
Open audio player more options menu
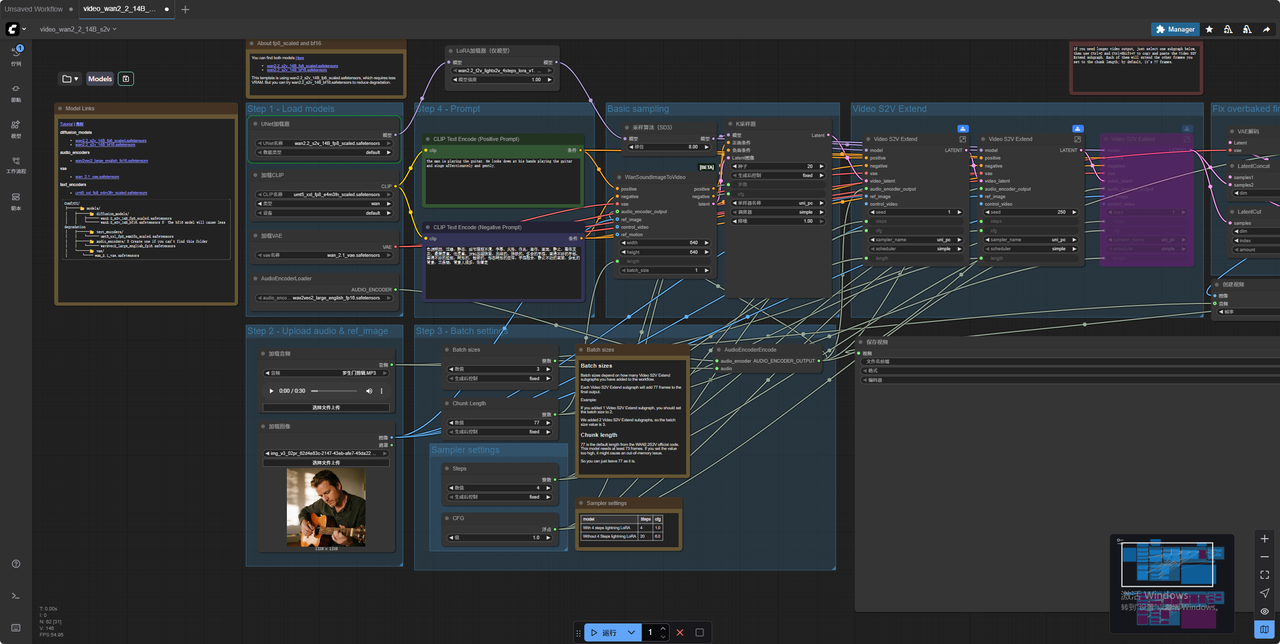pyautogui.click(x=380, y=390)
